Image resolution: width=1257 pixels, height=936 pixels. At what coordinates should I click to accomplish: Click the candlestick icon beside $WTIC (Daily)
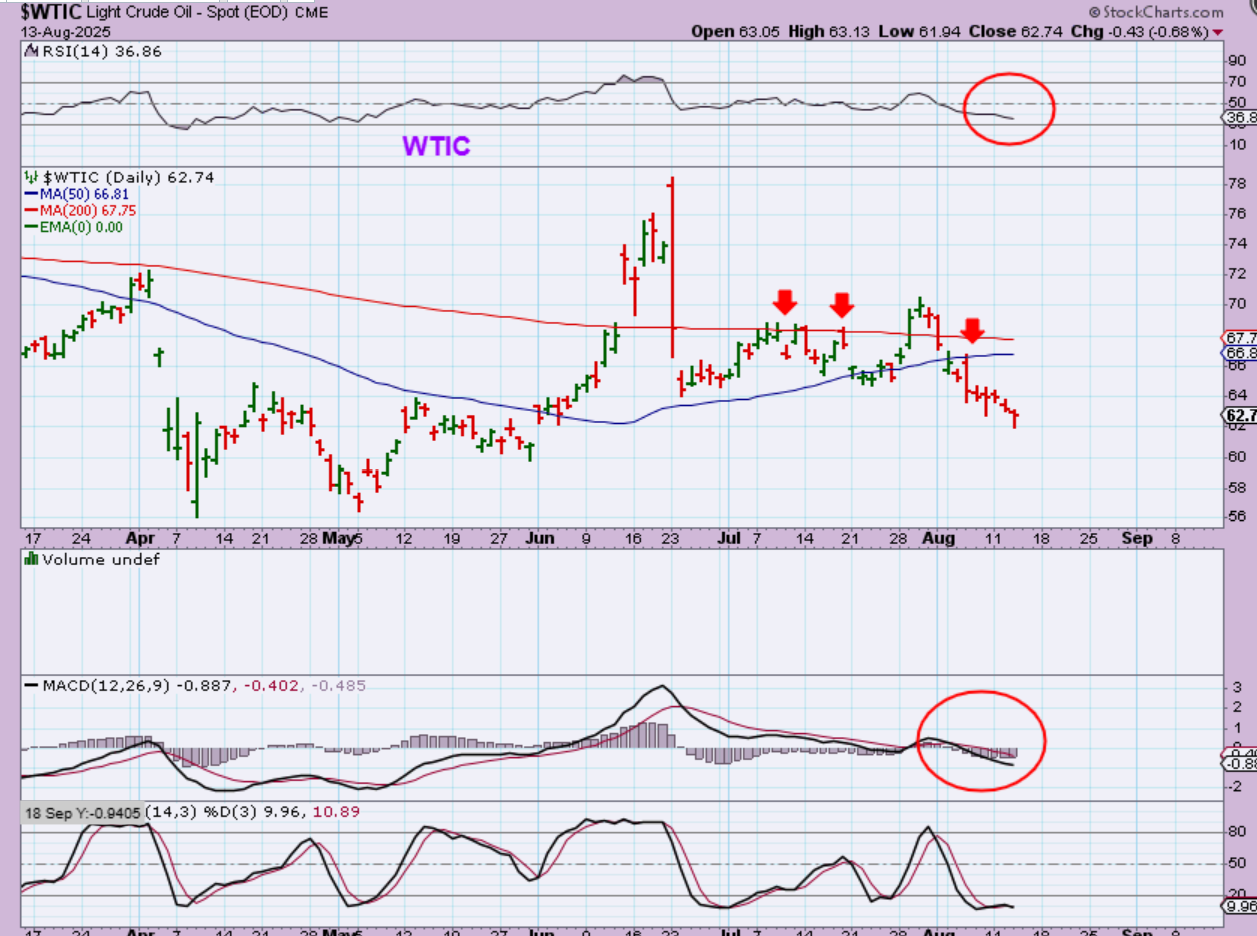click(30, 177)
